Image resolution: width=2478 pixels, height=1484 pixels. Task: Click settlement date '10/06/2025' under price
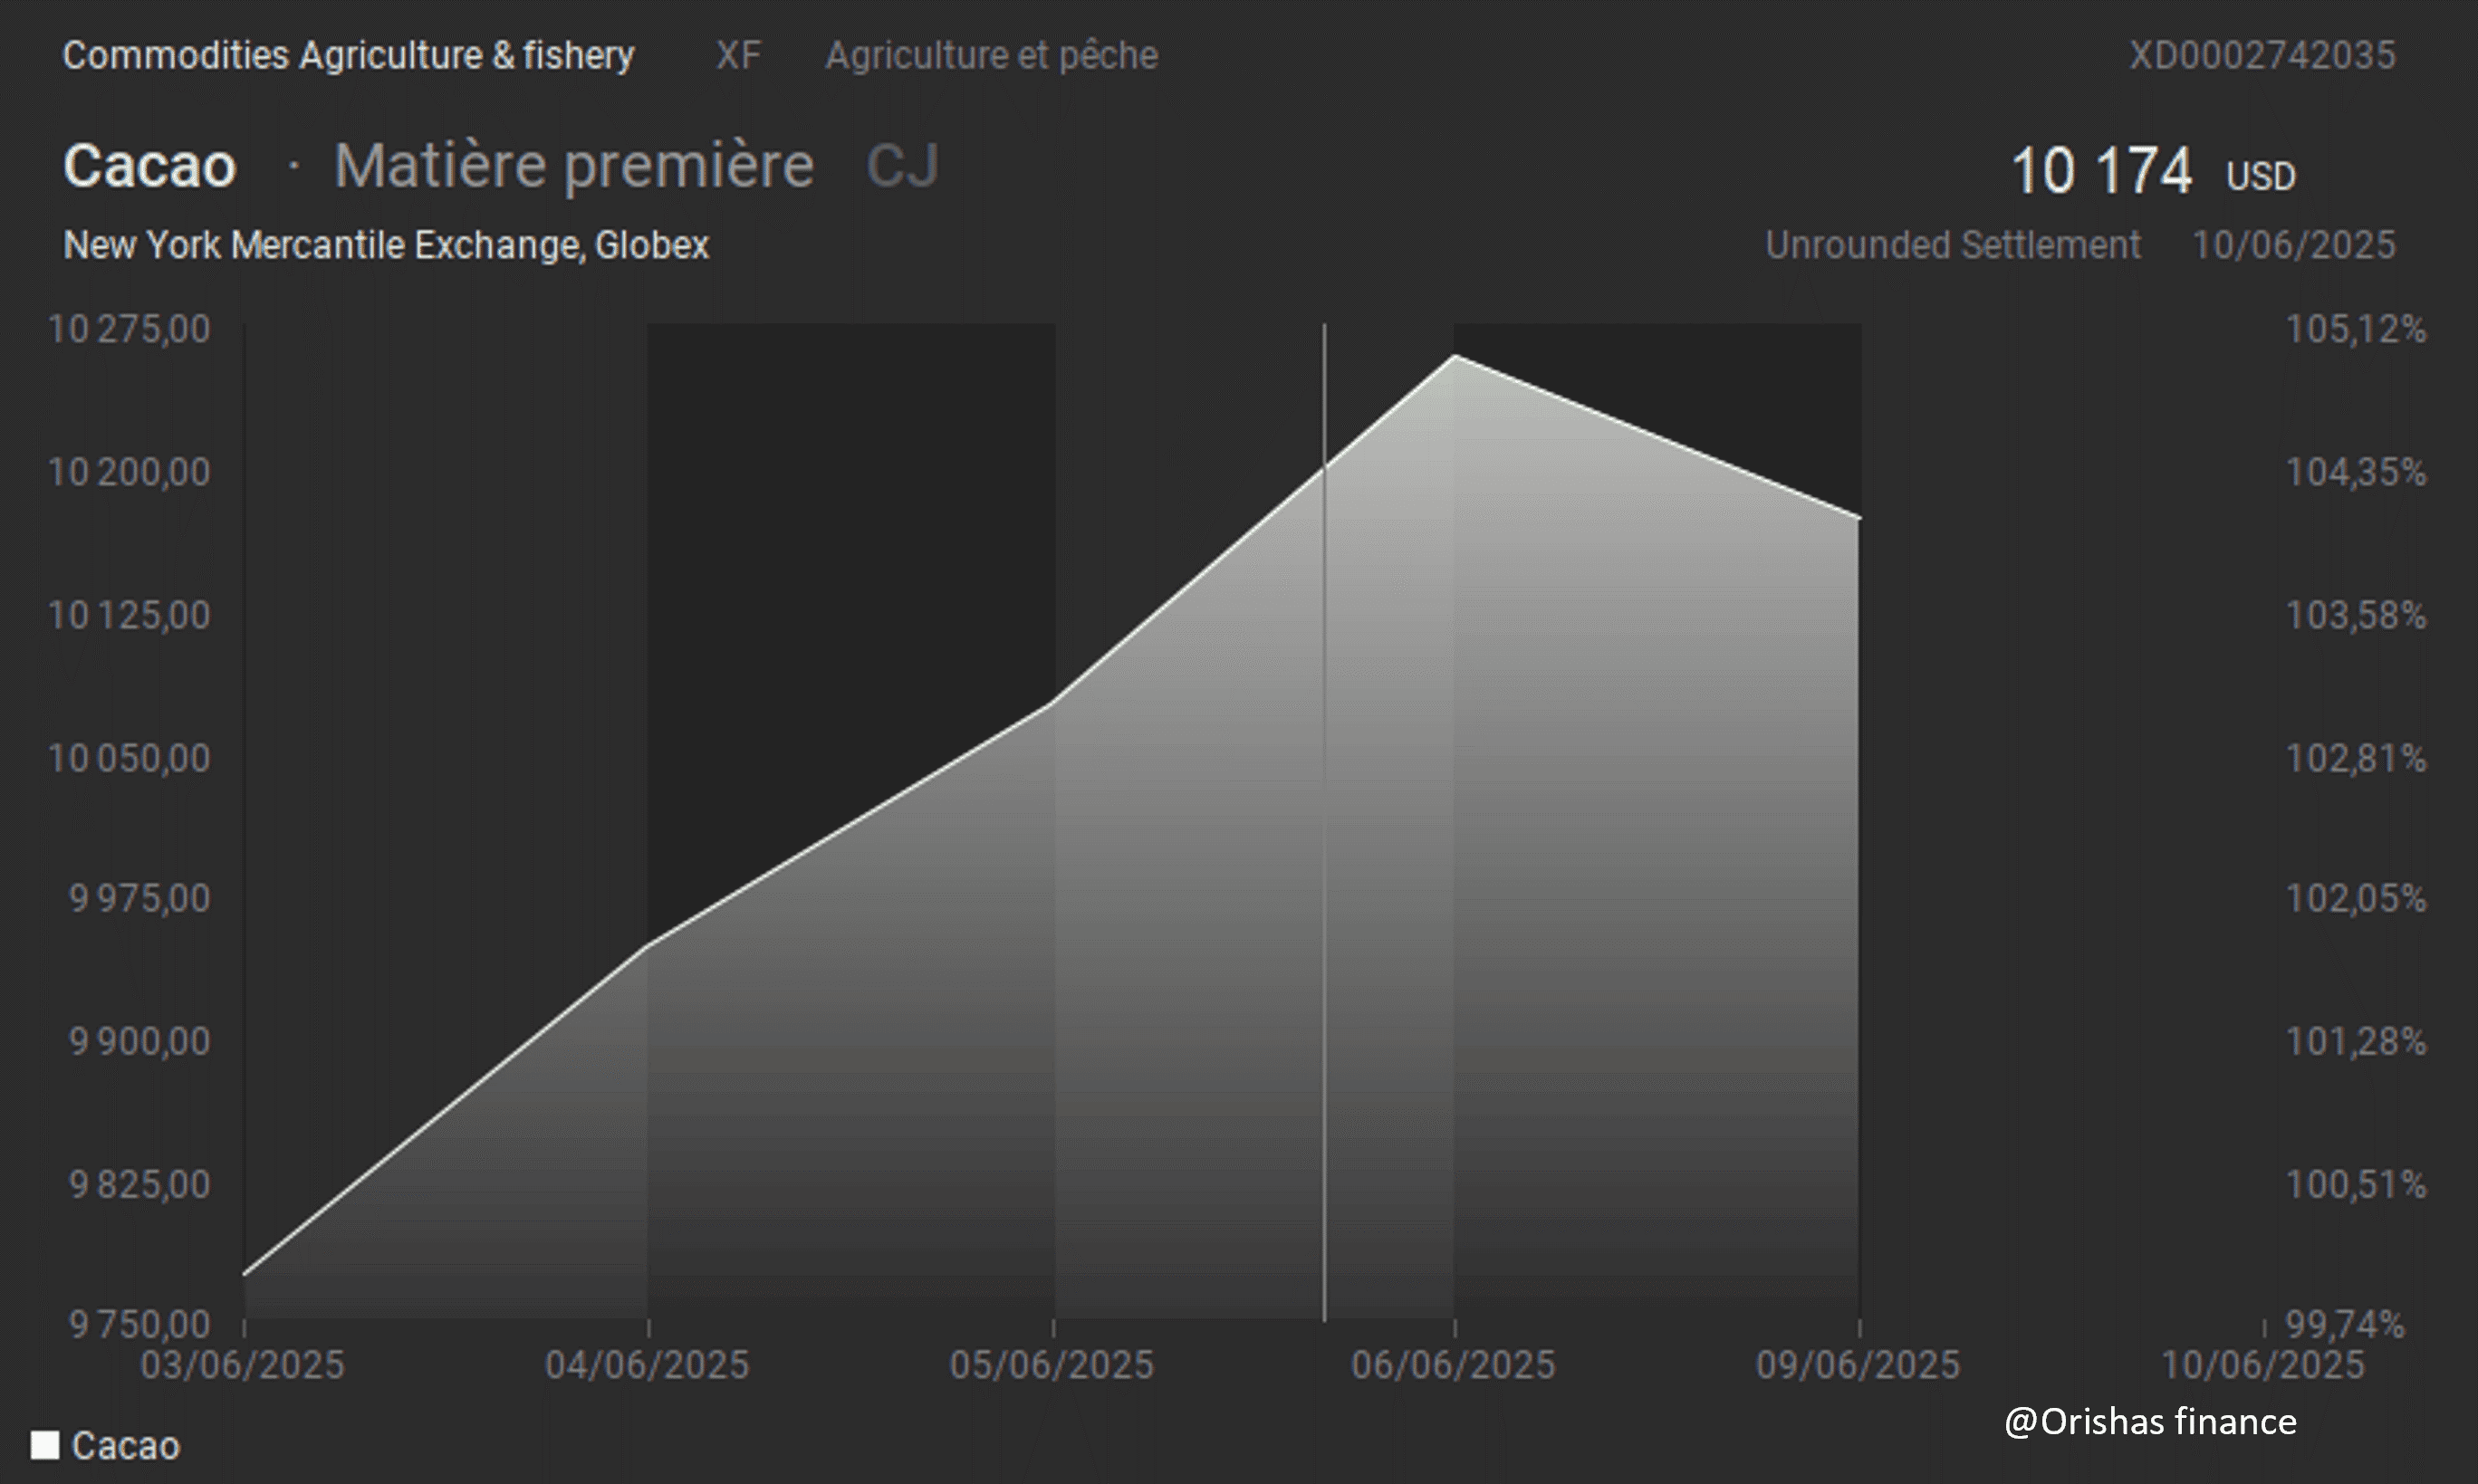click(x=2294, y=245)
